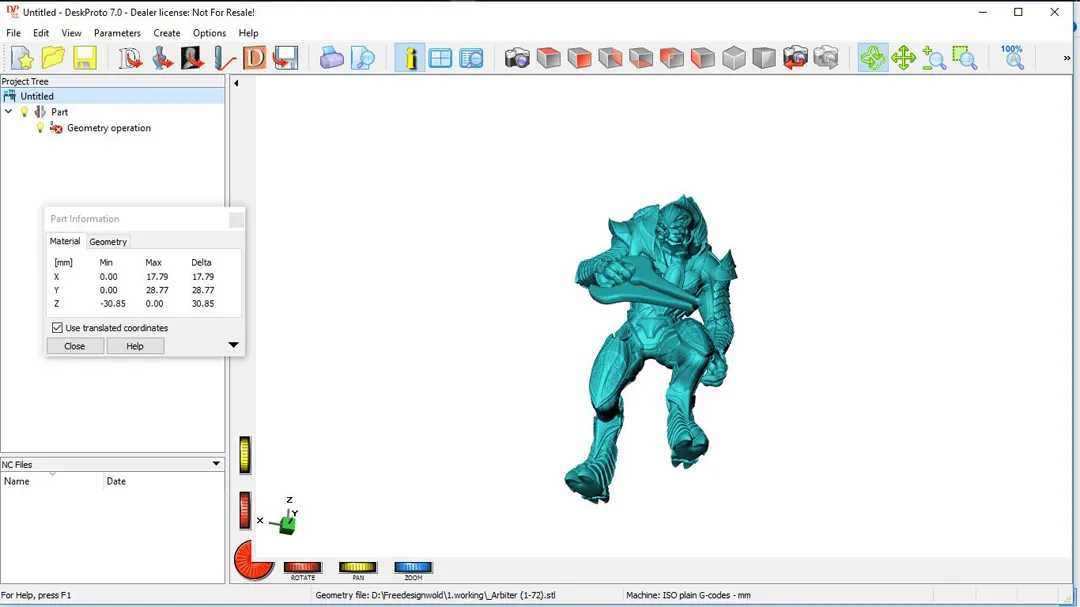The width and height of the screenshot is (1080, 607).
Task: Click the orange D icon in the toolbar
Action: click(x=254, y=58)
